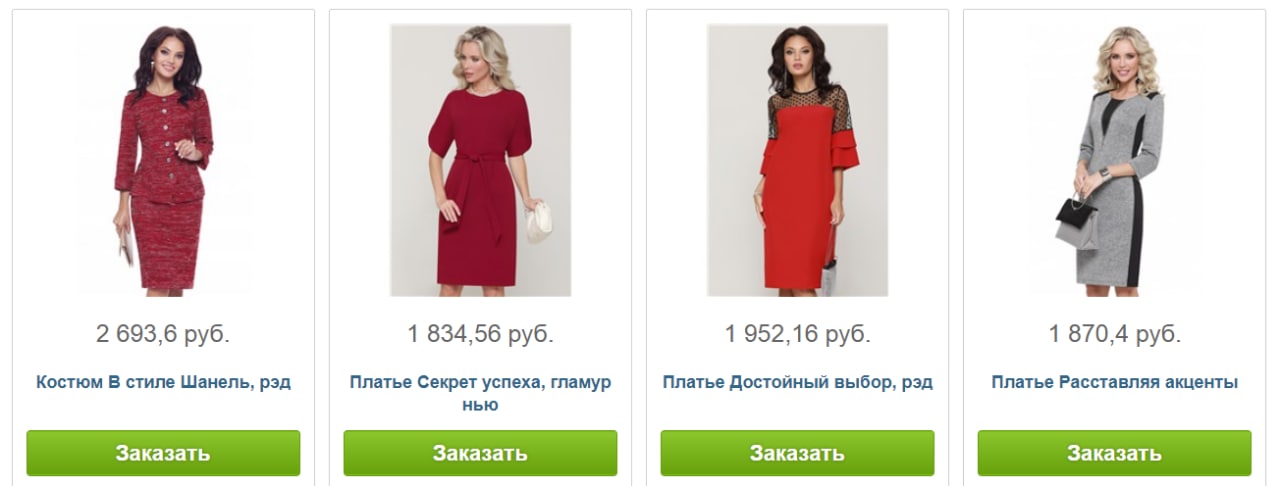This screenshot has width=1280, height=486.
Task: Open the link Платье Секрет успеха, гламур нью
Action: [x=480, y=393]
